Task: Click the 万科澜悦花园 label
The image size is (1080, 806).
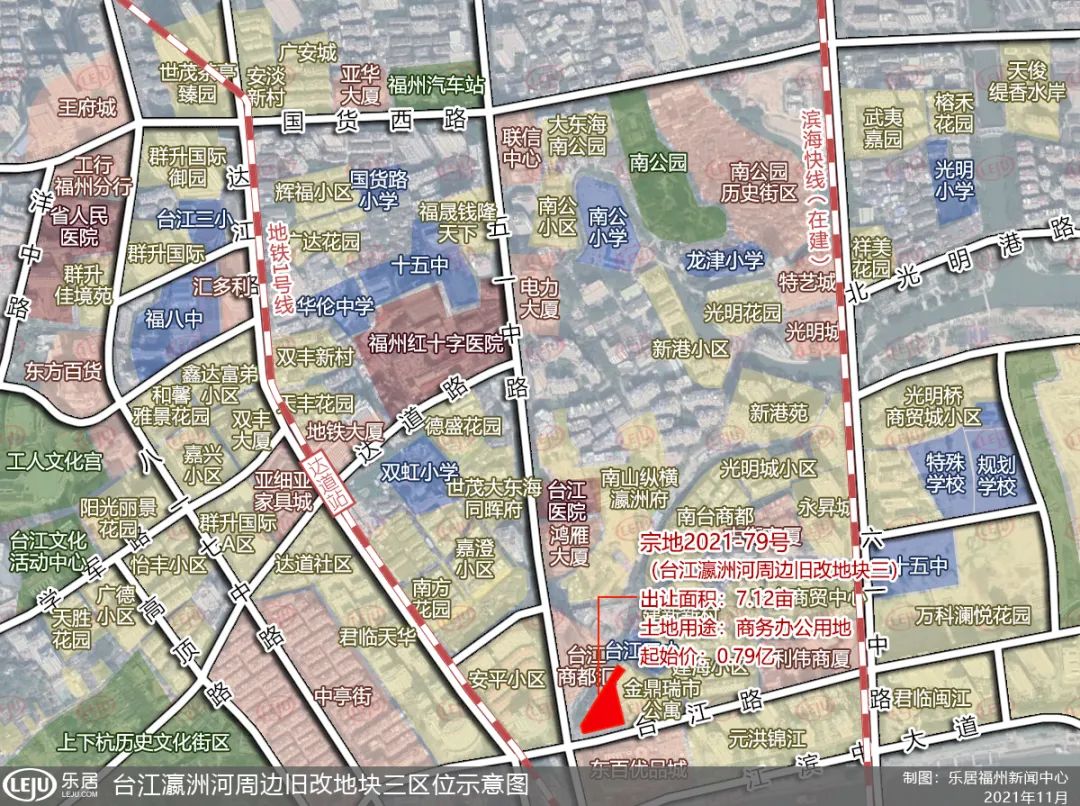Action: tap(973, 614)
